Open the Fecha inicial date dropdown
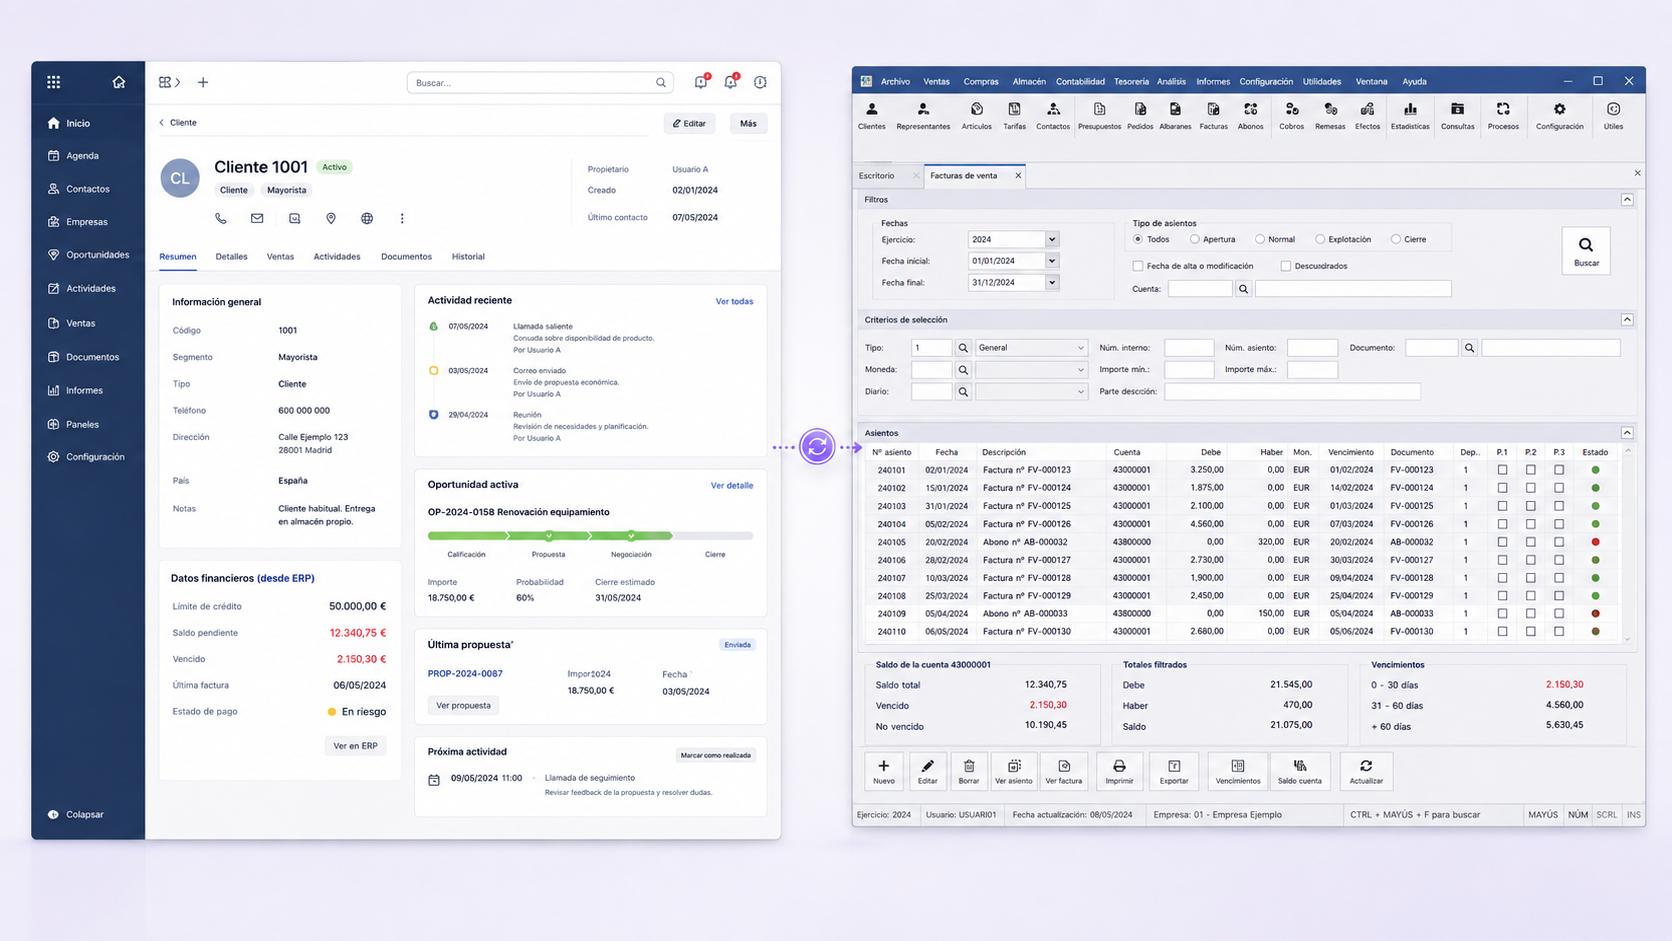 coord(1051,261)
